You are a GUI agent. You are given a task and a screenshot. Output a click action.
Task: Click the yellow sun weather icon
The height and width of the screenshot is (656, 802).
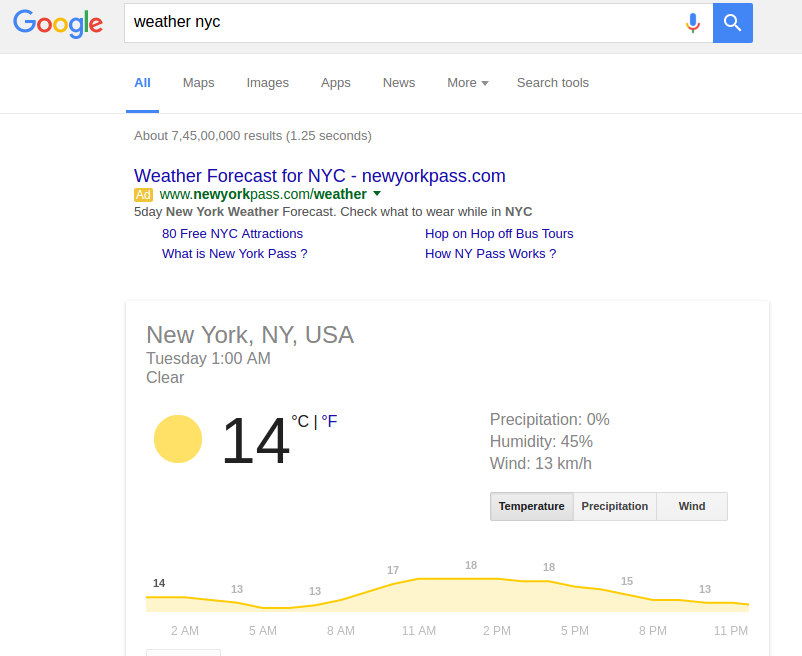coord(177,438)
